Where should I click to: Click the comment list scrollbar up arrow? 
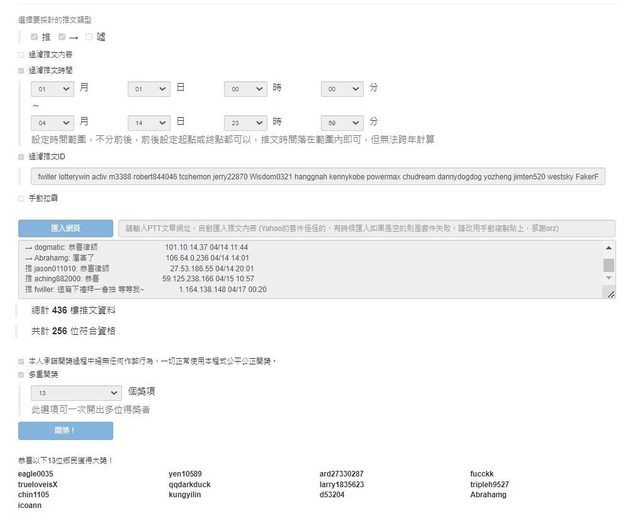[609, 247]
